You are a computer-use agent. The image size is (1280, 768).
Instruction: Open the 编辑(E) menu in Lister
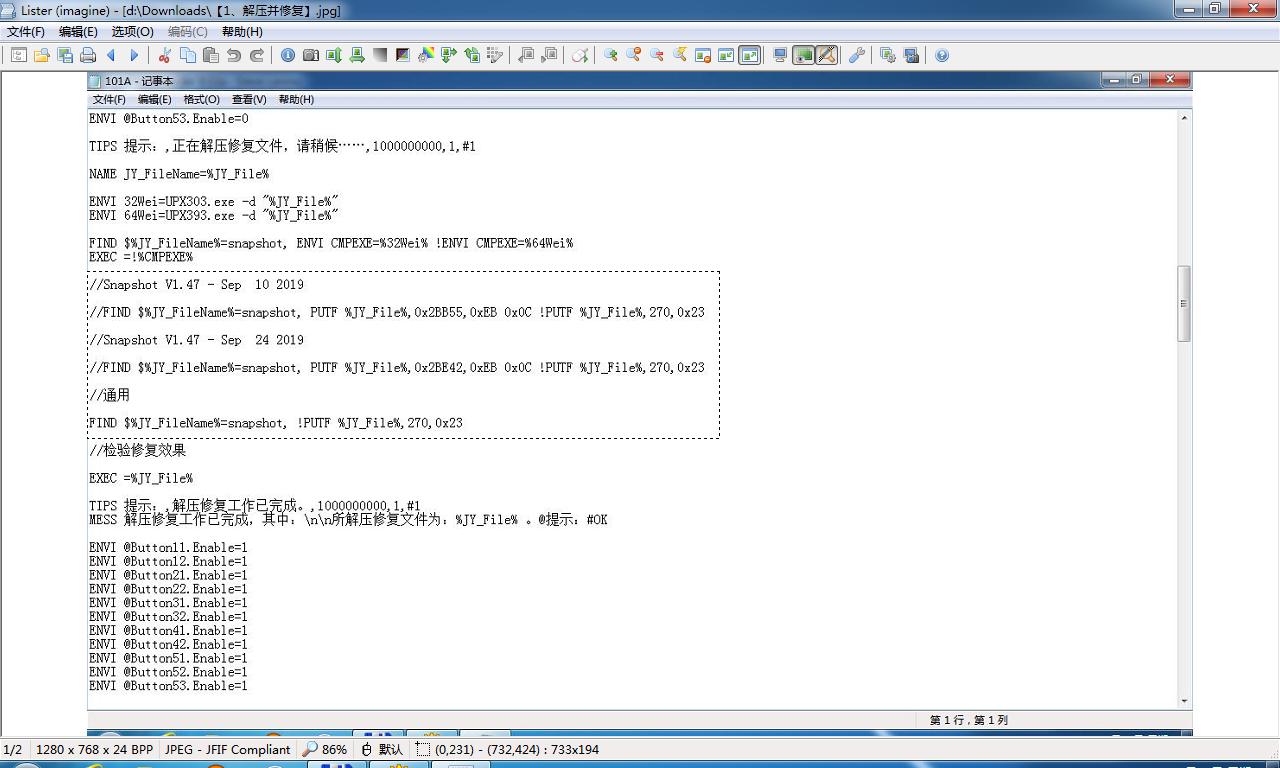click(x=78, y=32)
